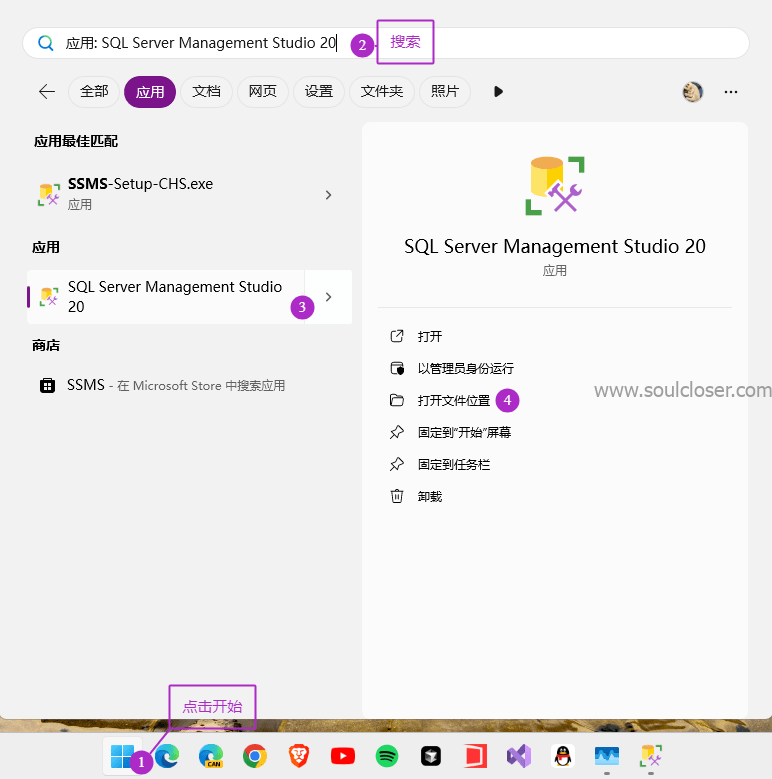
Task: Open the red Office icon in taskbar
Action: pyautogui.click(x=475, y=756)
